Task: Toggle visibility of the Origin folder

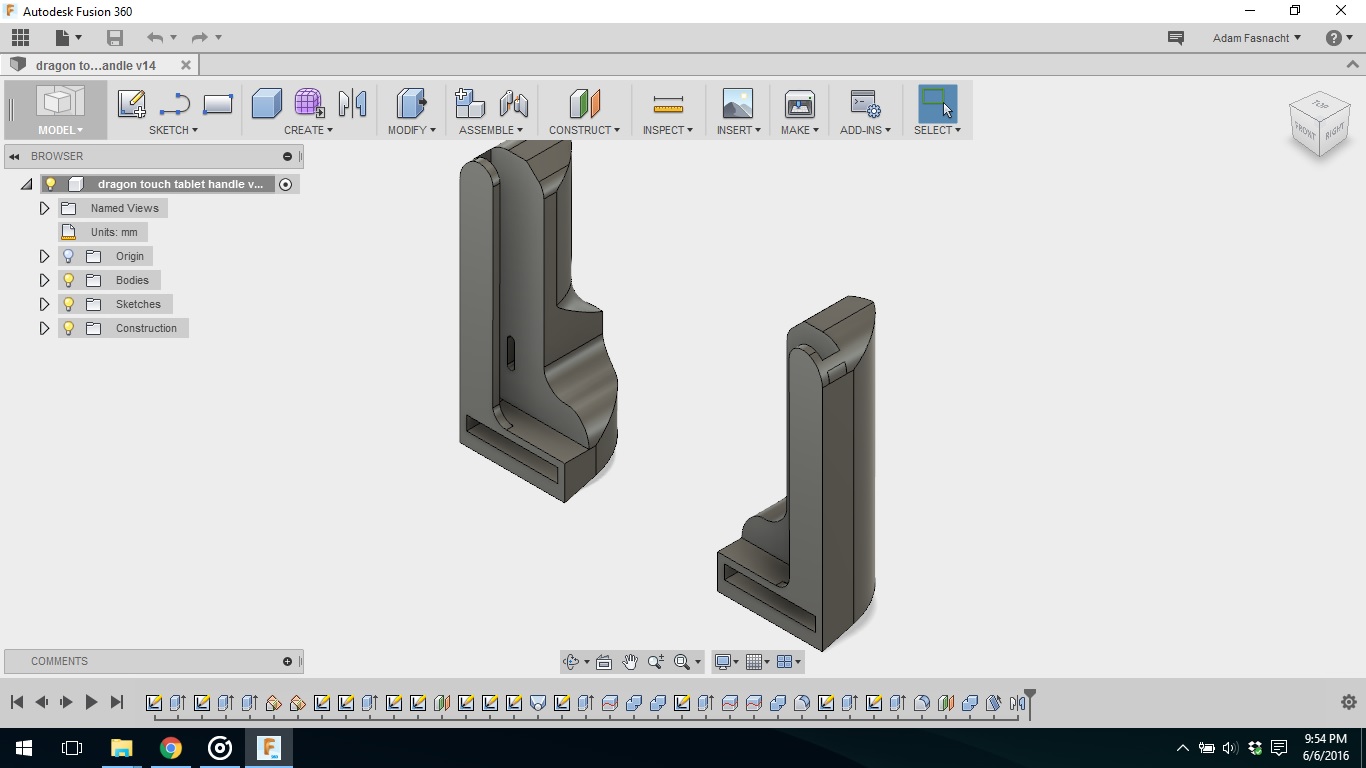Action: coord(67,256)
